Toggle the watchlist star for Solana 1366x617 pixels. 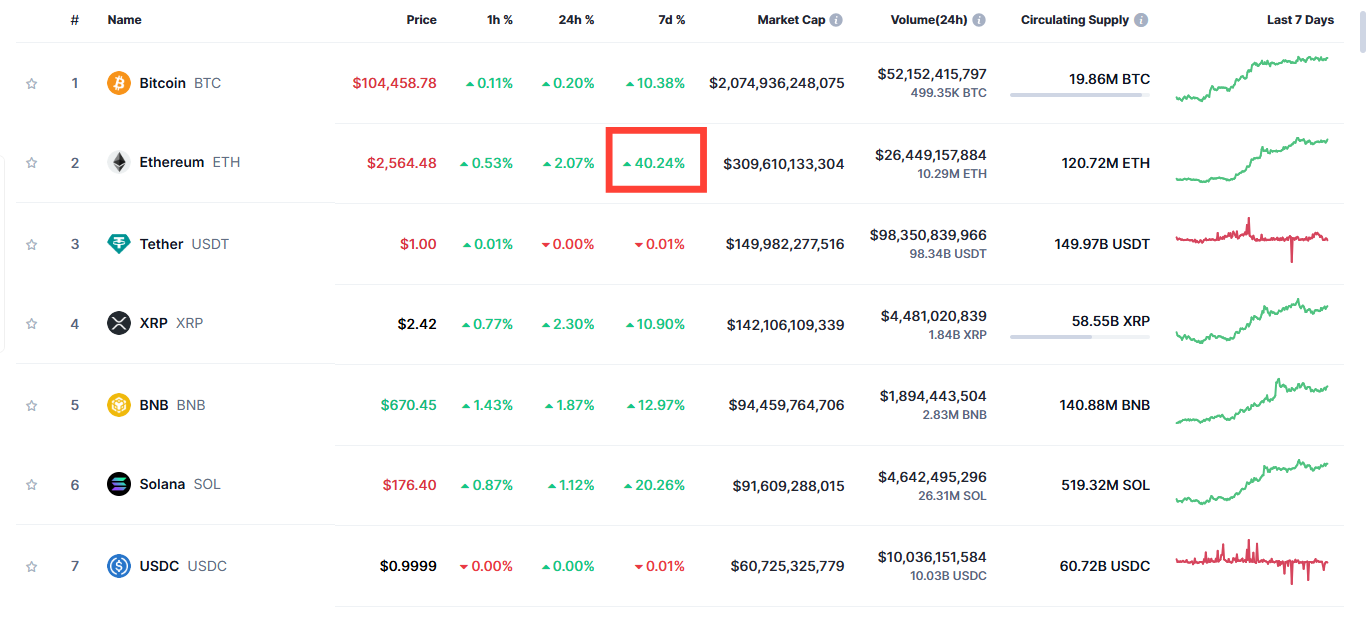click(31, 485)
